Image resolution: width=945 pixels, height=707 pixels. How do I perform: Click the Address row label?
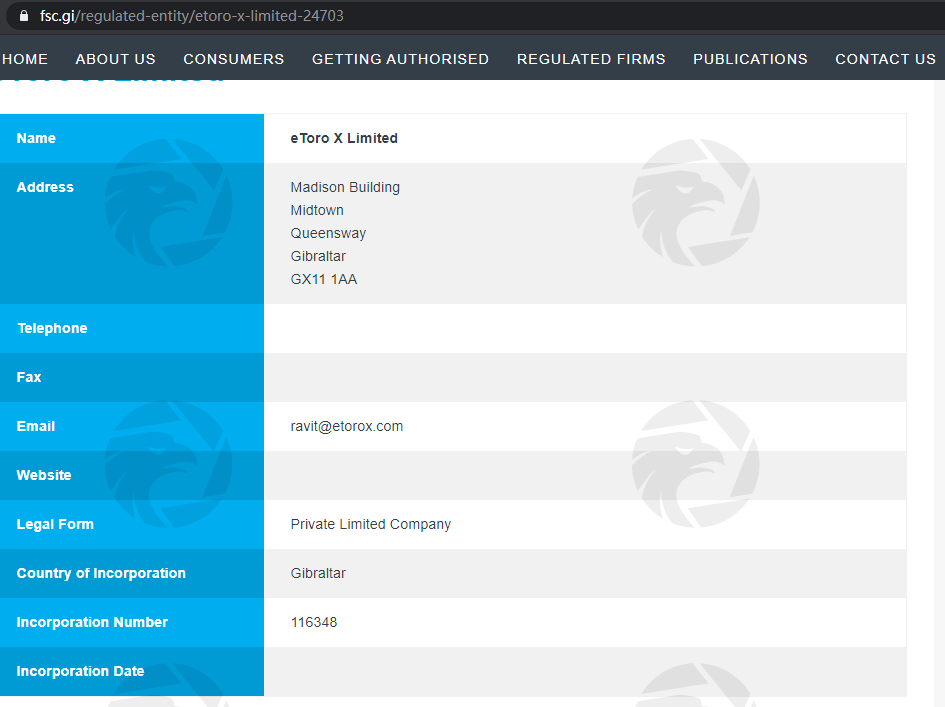(x=45, y=187)
